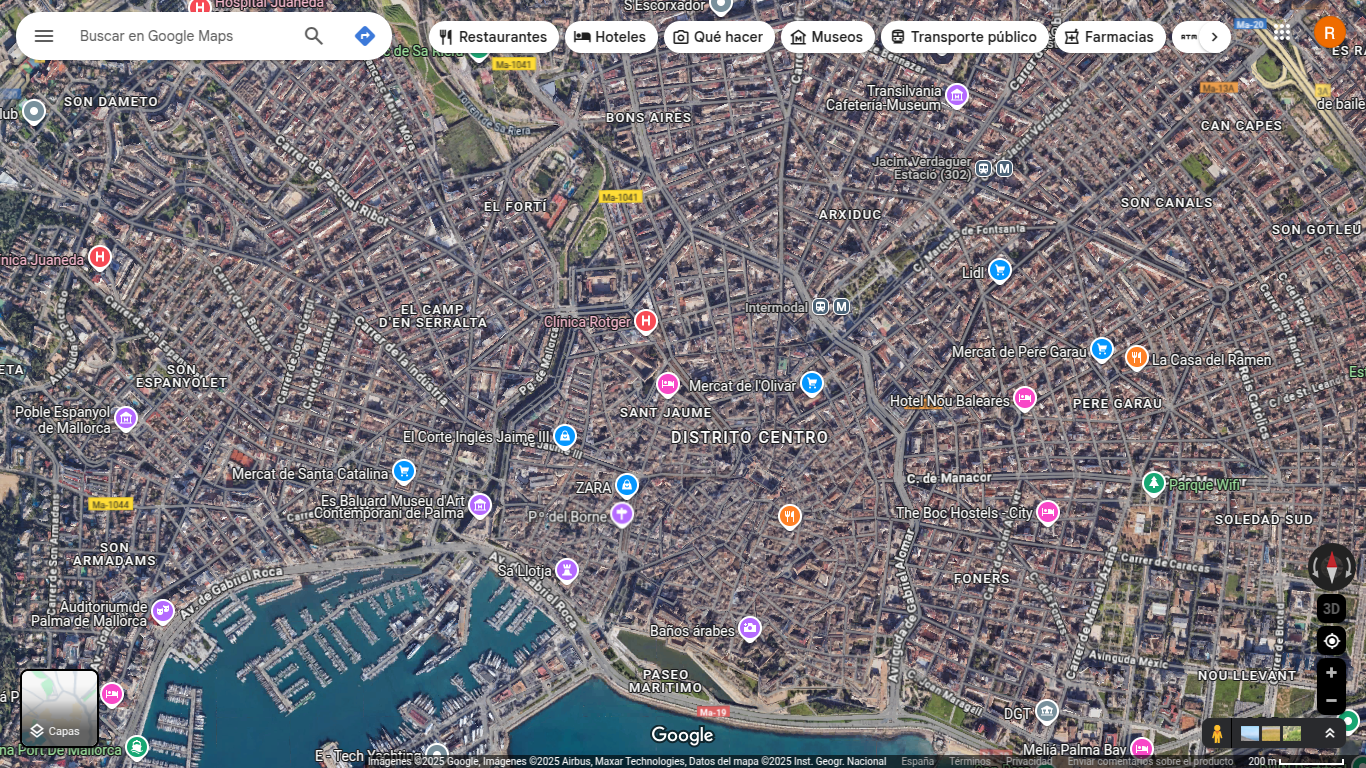Select the Clínica Juaneda hospital marker
The image size is (1366, 768).
[99, 258]
